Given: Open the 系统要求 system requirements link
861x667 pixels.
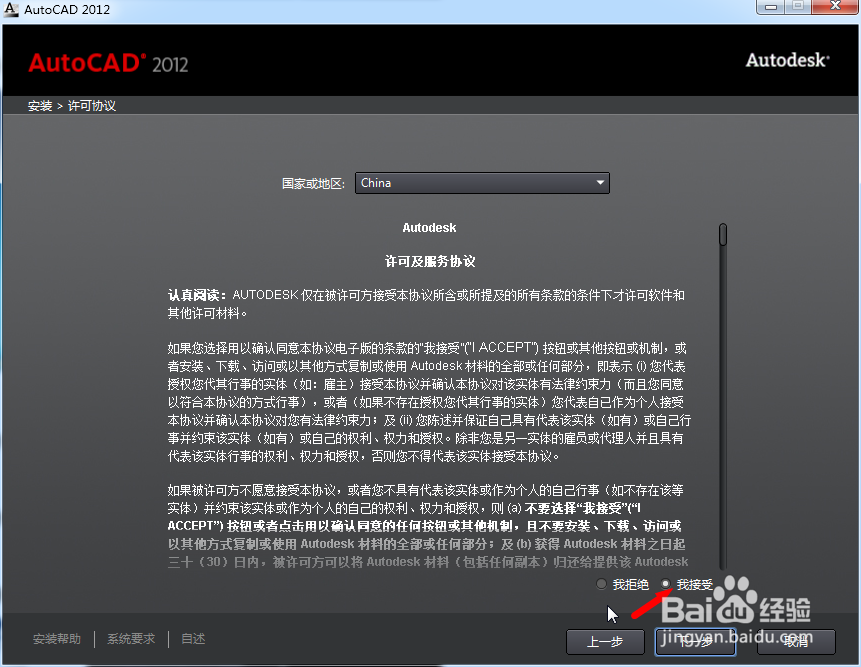Looking at the screenshot, I should (x=131, y=639).
